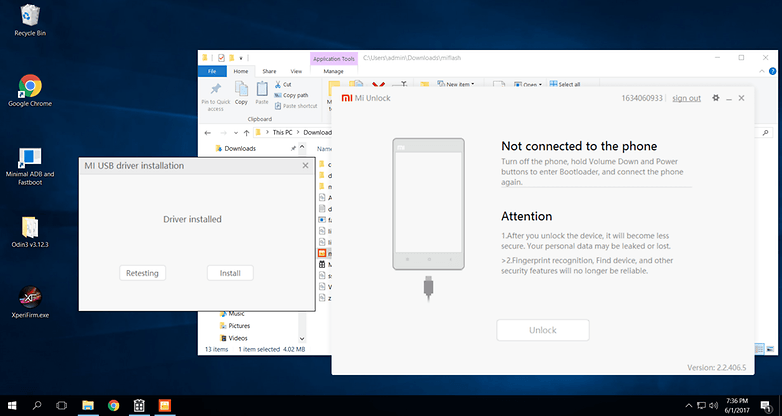The height and width of the screenshot is (416, 782).
Task: Click the File Explorer taskbar icon
Action: (88, 406)
